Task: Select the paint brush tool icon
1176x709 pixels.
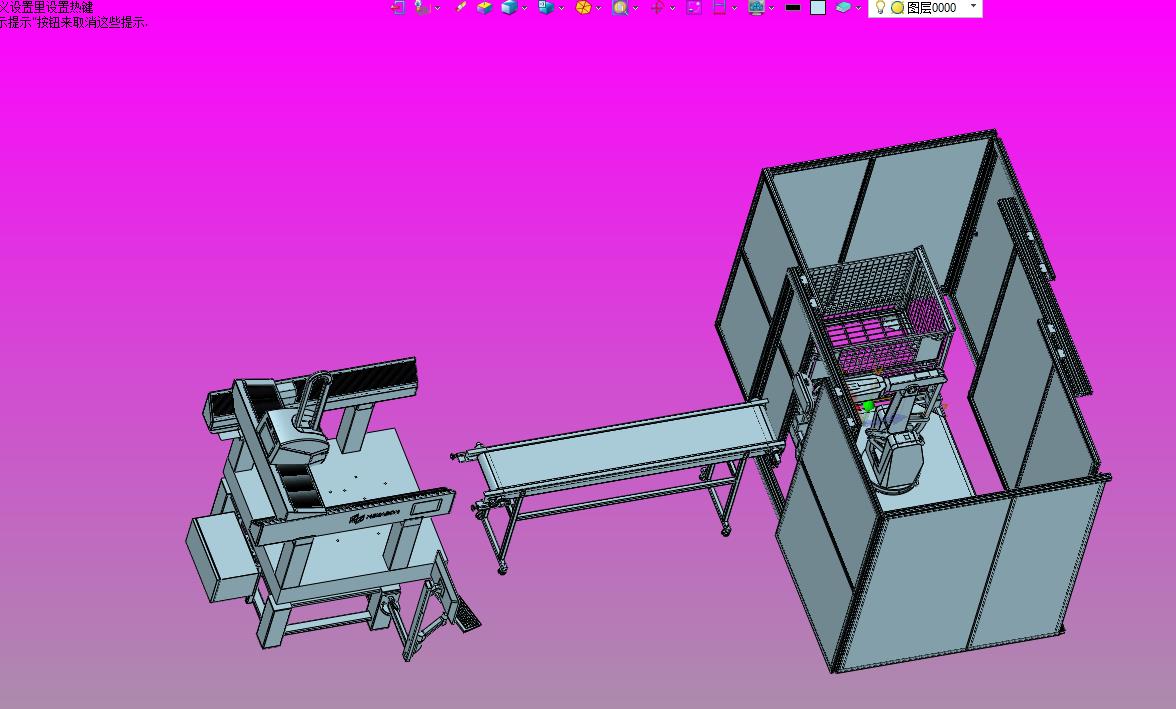Action: click(460, 7)
